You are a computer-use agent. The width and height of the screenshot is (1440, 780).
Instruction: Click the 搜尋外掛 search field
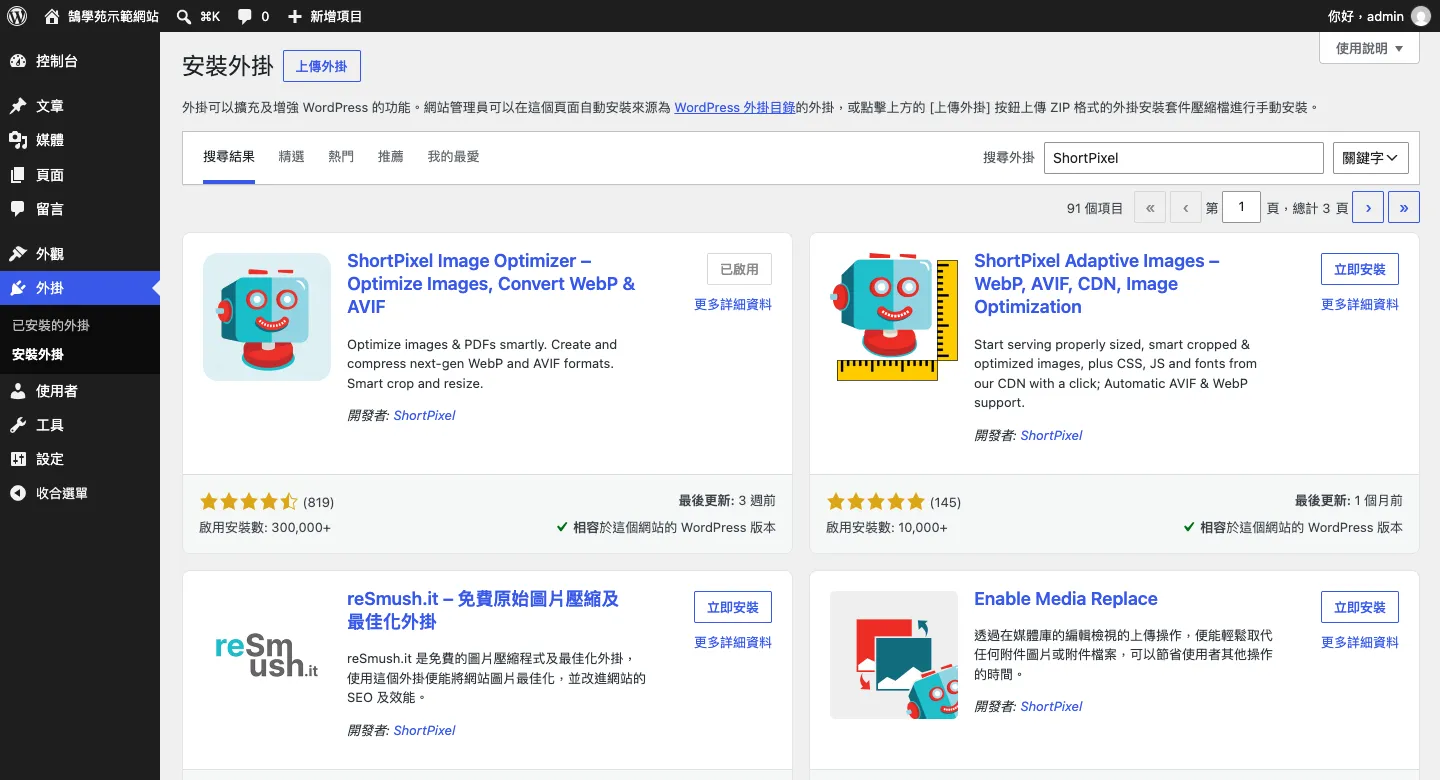[x=1183, y=158]
